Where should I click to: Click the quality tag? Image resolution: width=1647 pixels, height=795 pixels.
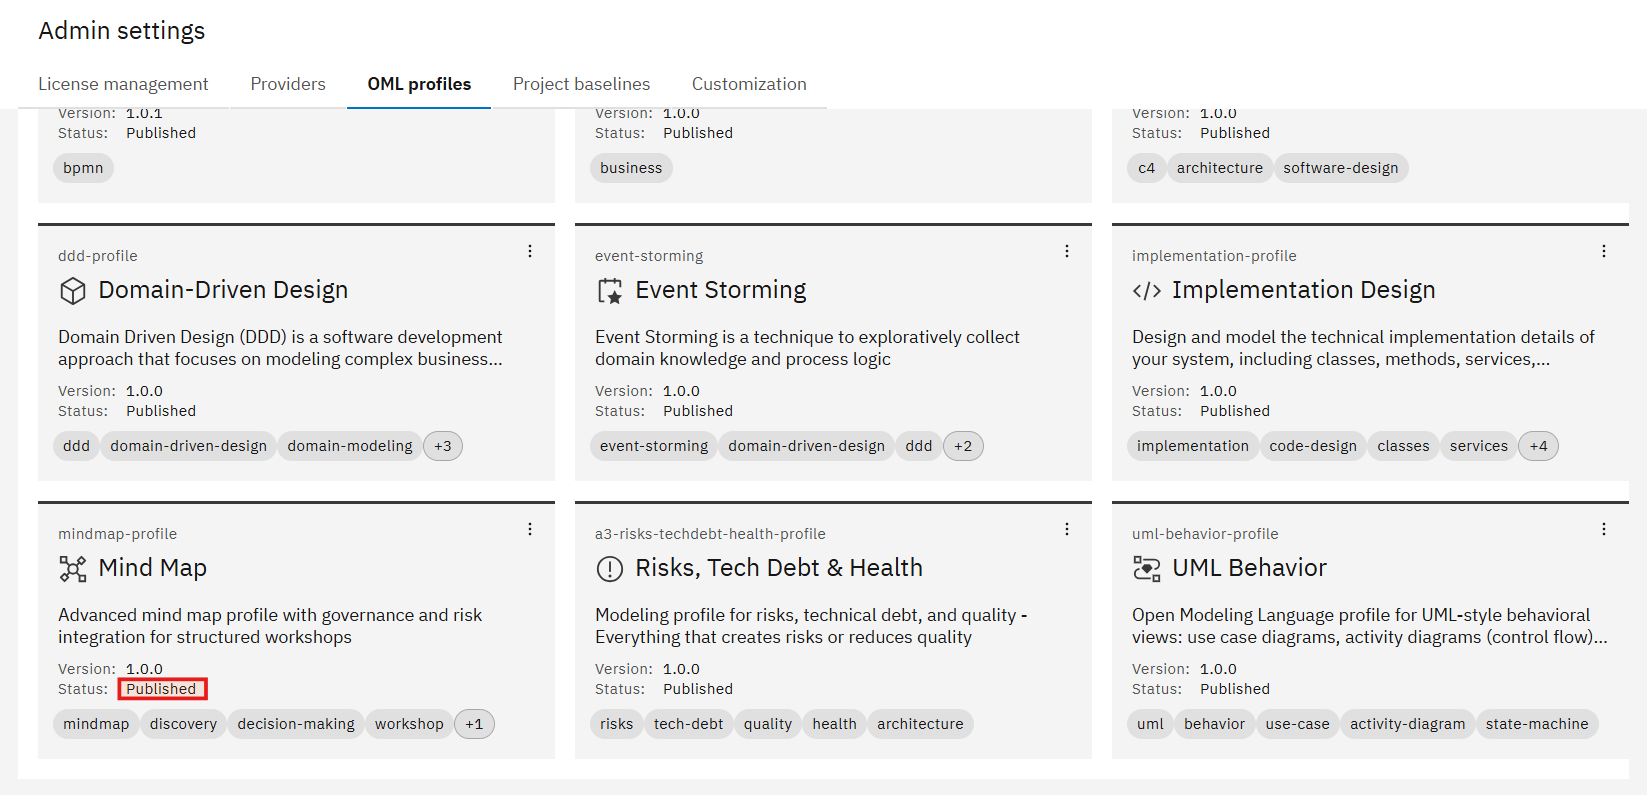pyautogui.click(x=768, y=724)
